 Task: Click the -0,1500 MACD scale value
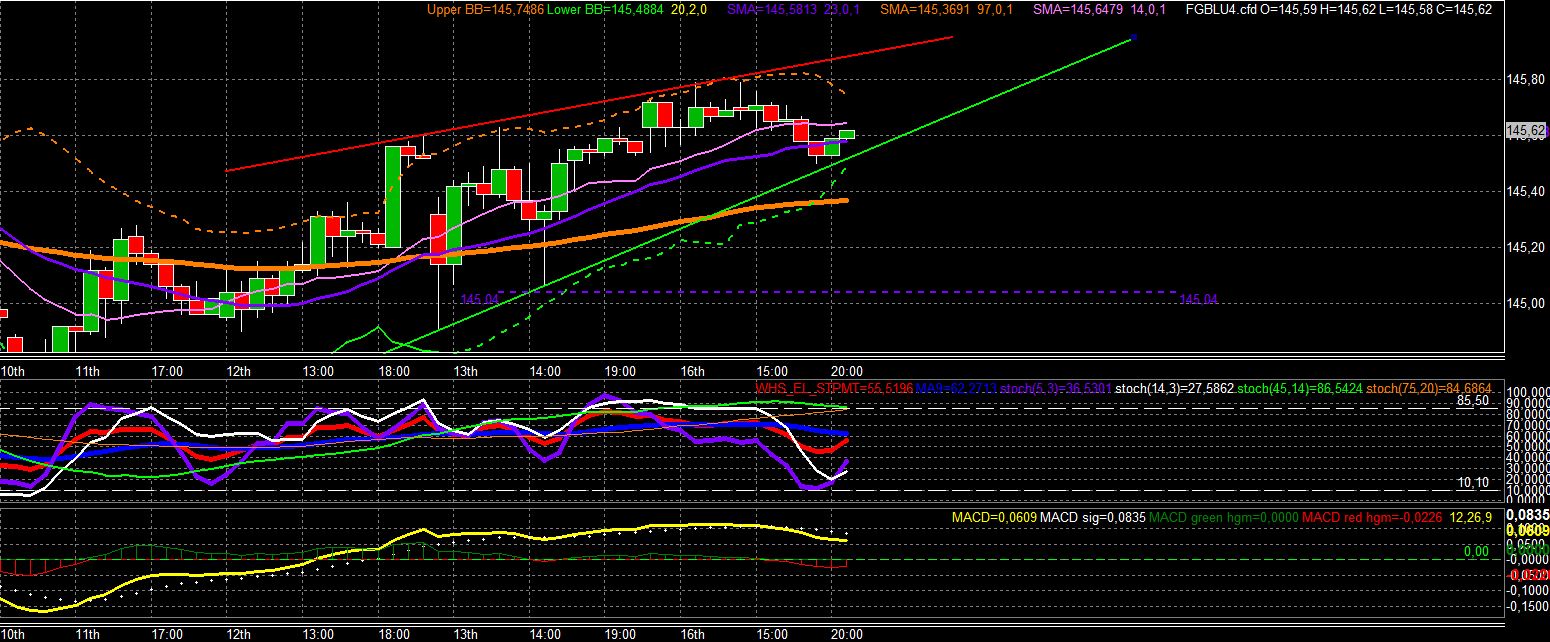click(1527, 606)
